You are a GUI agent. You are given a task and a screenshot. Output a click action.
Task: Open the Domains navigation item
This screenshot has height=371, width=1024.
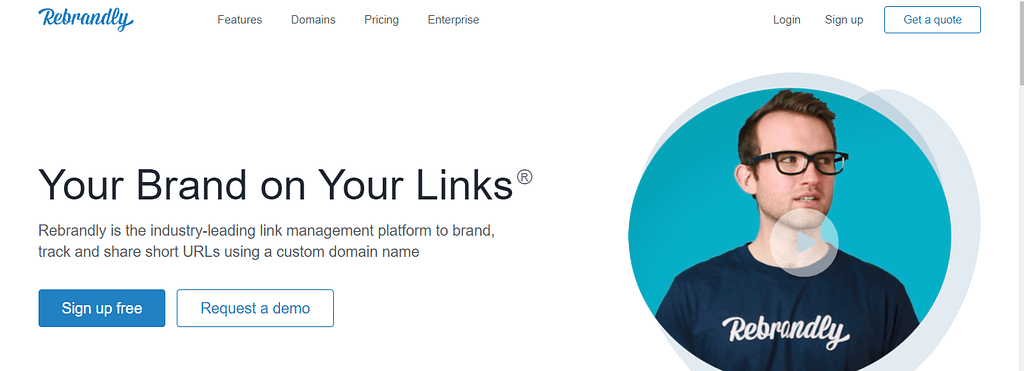coord(313,20)
